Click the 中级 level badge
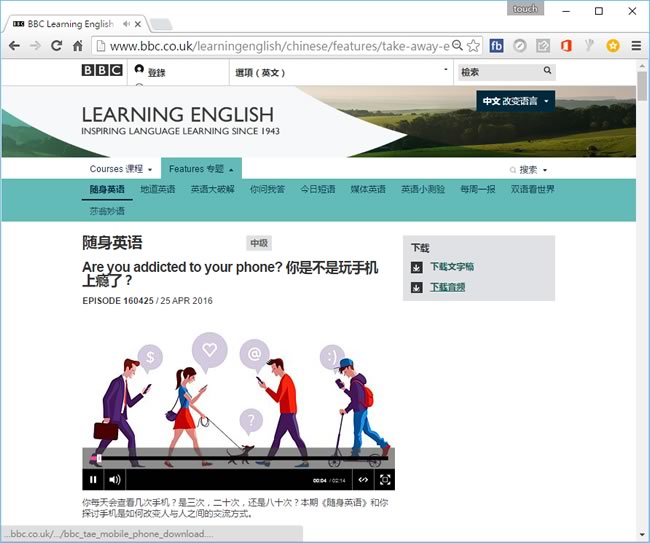The image size is (650, 543). [x=259, y=243]
